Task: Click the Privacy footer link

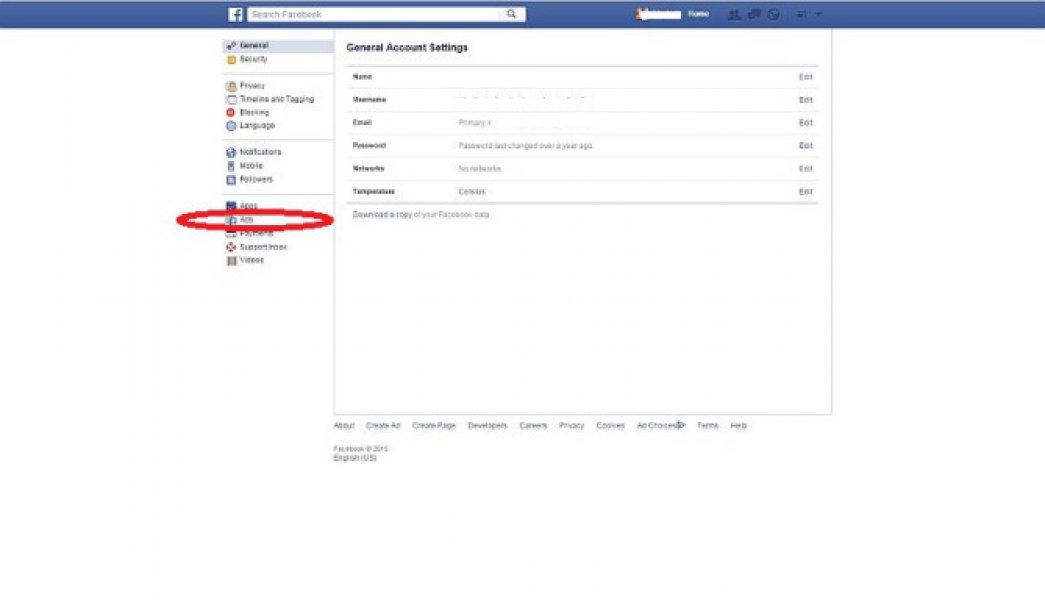Action: tap(571, 425)
